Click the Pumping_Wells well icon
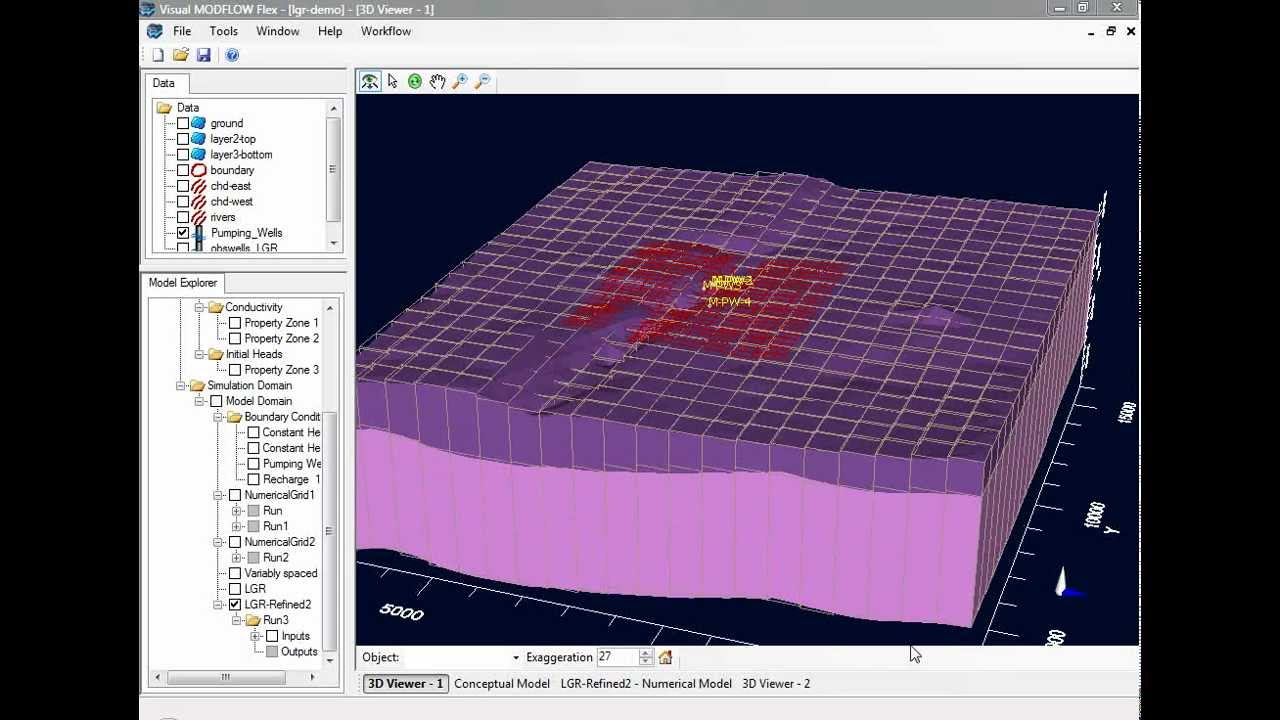Screen dimensions: 1280x720 coord(198,233)
